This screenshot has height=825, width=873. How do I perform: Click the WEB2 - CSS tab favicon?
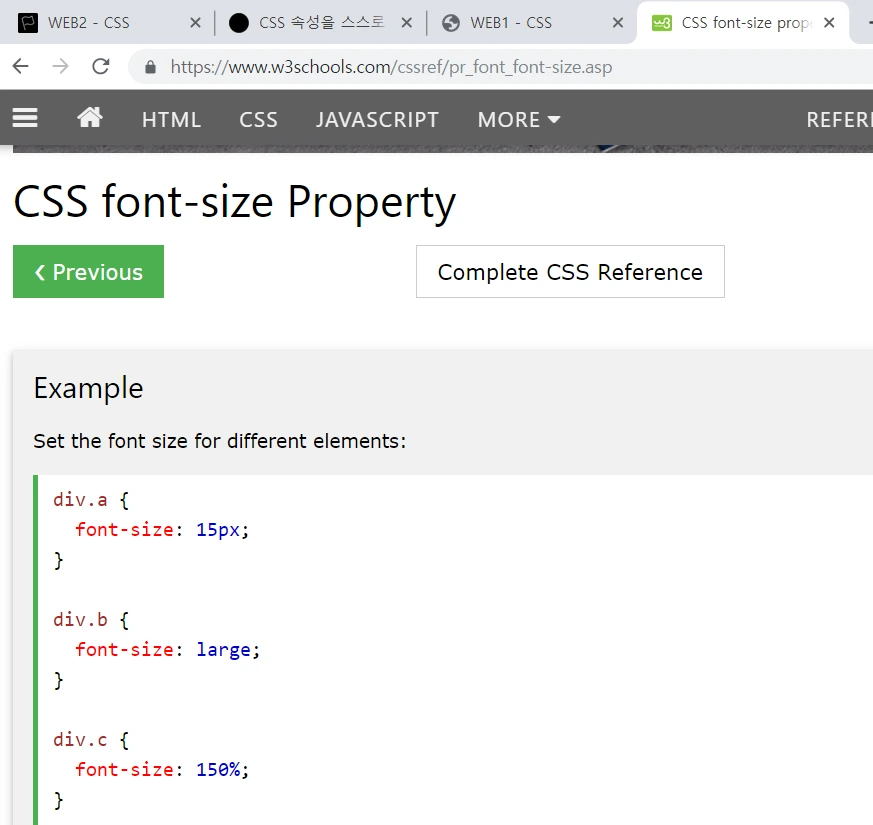tap(28, 23)
